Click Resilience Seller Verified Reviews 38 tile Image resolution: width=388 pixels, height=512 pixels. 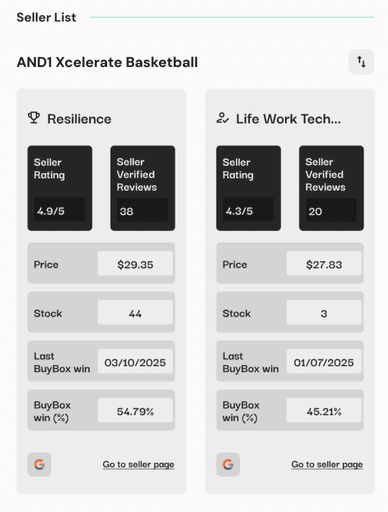click(143, 188)
